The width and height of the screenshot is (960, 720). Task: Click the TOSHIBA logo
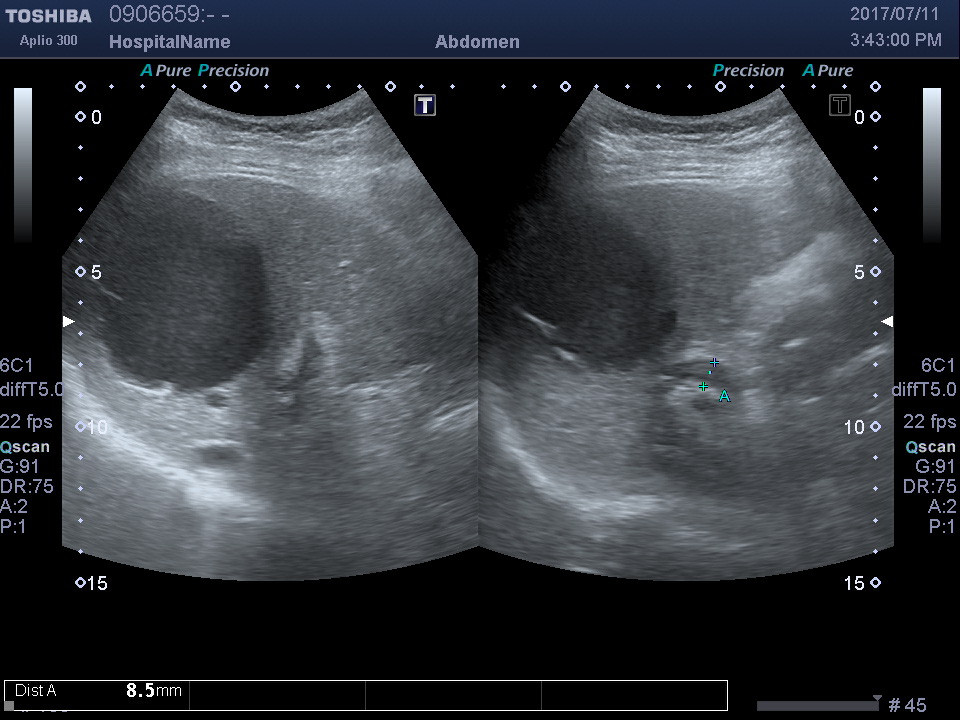pos(48,16)
